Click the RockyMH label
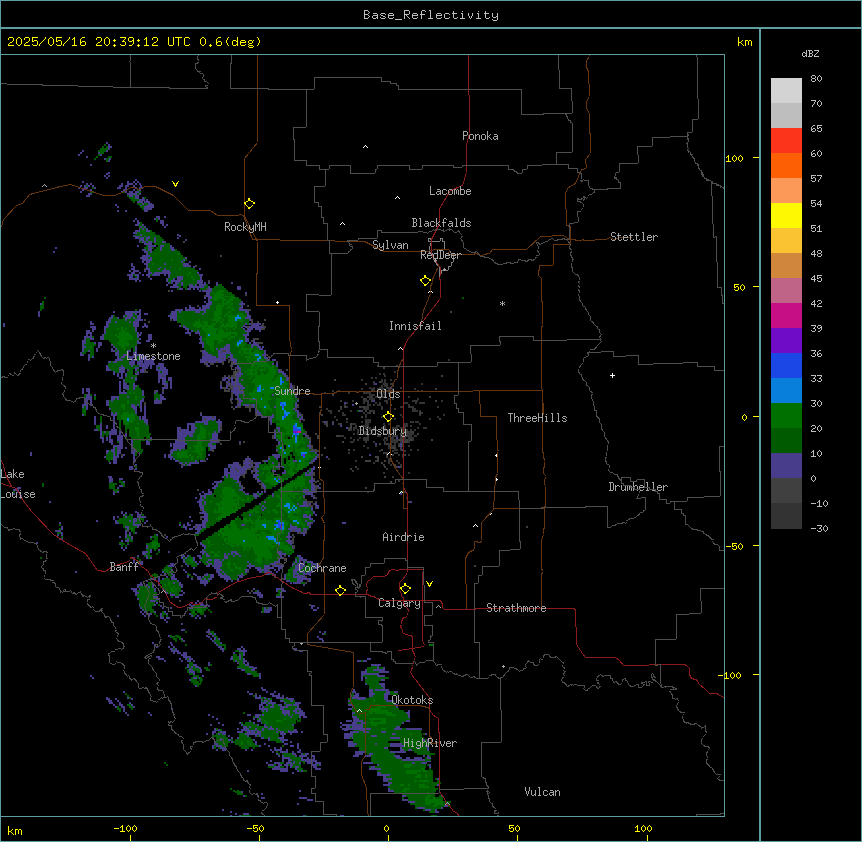 pos(245,227)
